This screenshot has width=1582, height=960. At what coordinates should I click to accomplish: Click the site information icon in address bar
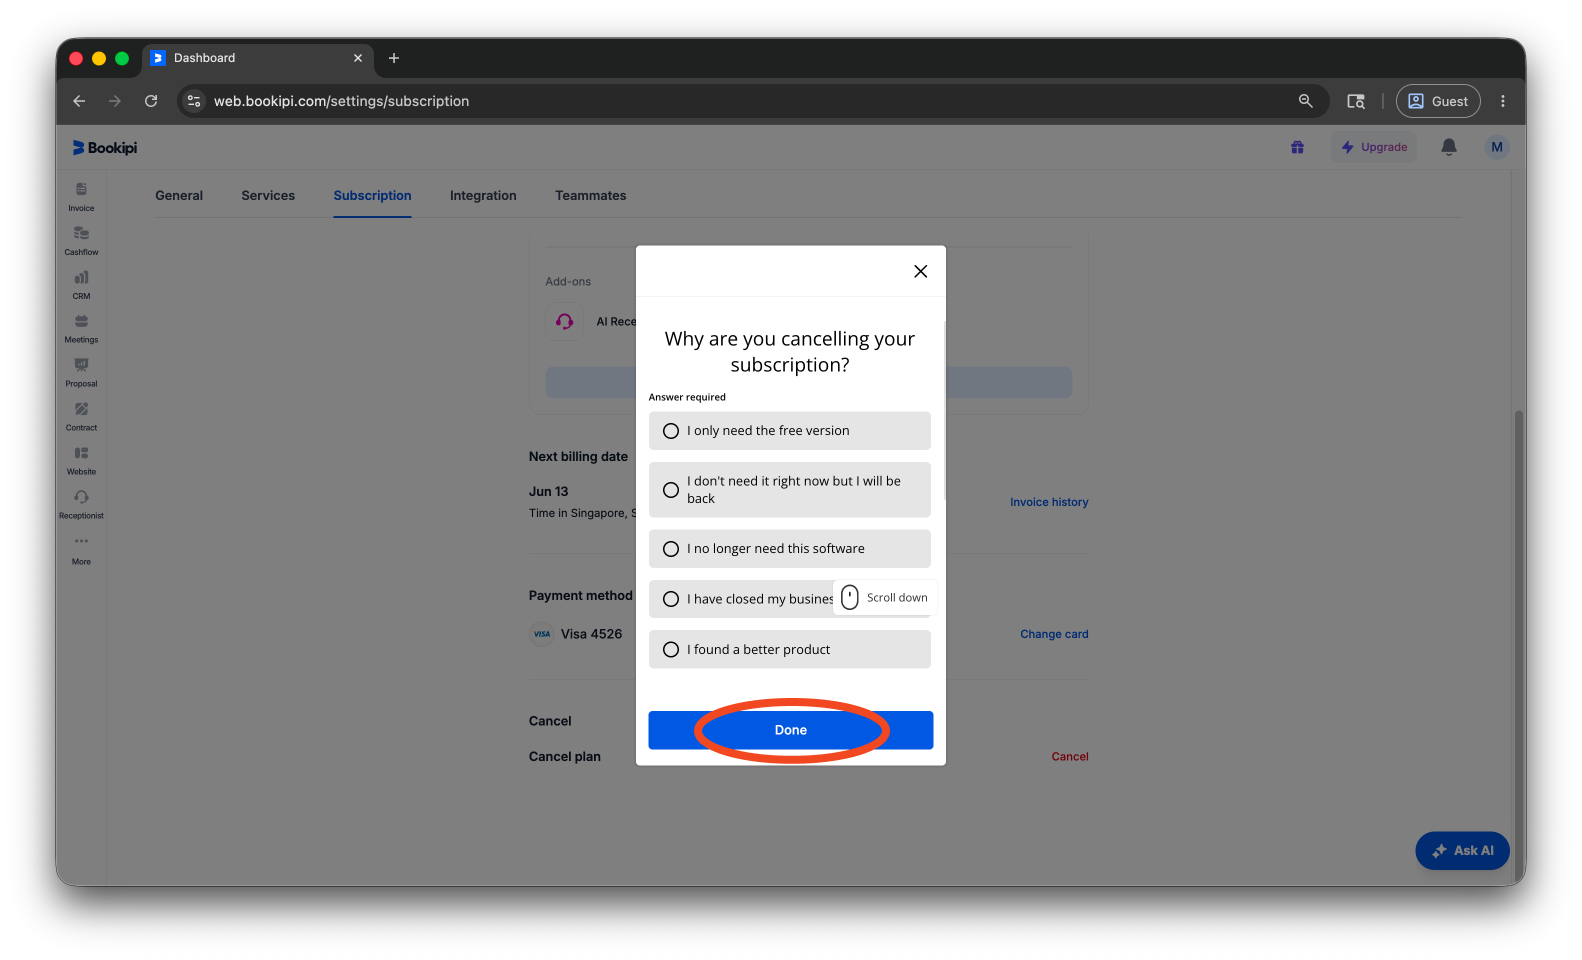tap(195, 101)
